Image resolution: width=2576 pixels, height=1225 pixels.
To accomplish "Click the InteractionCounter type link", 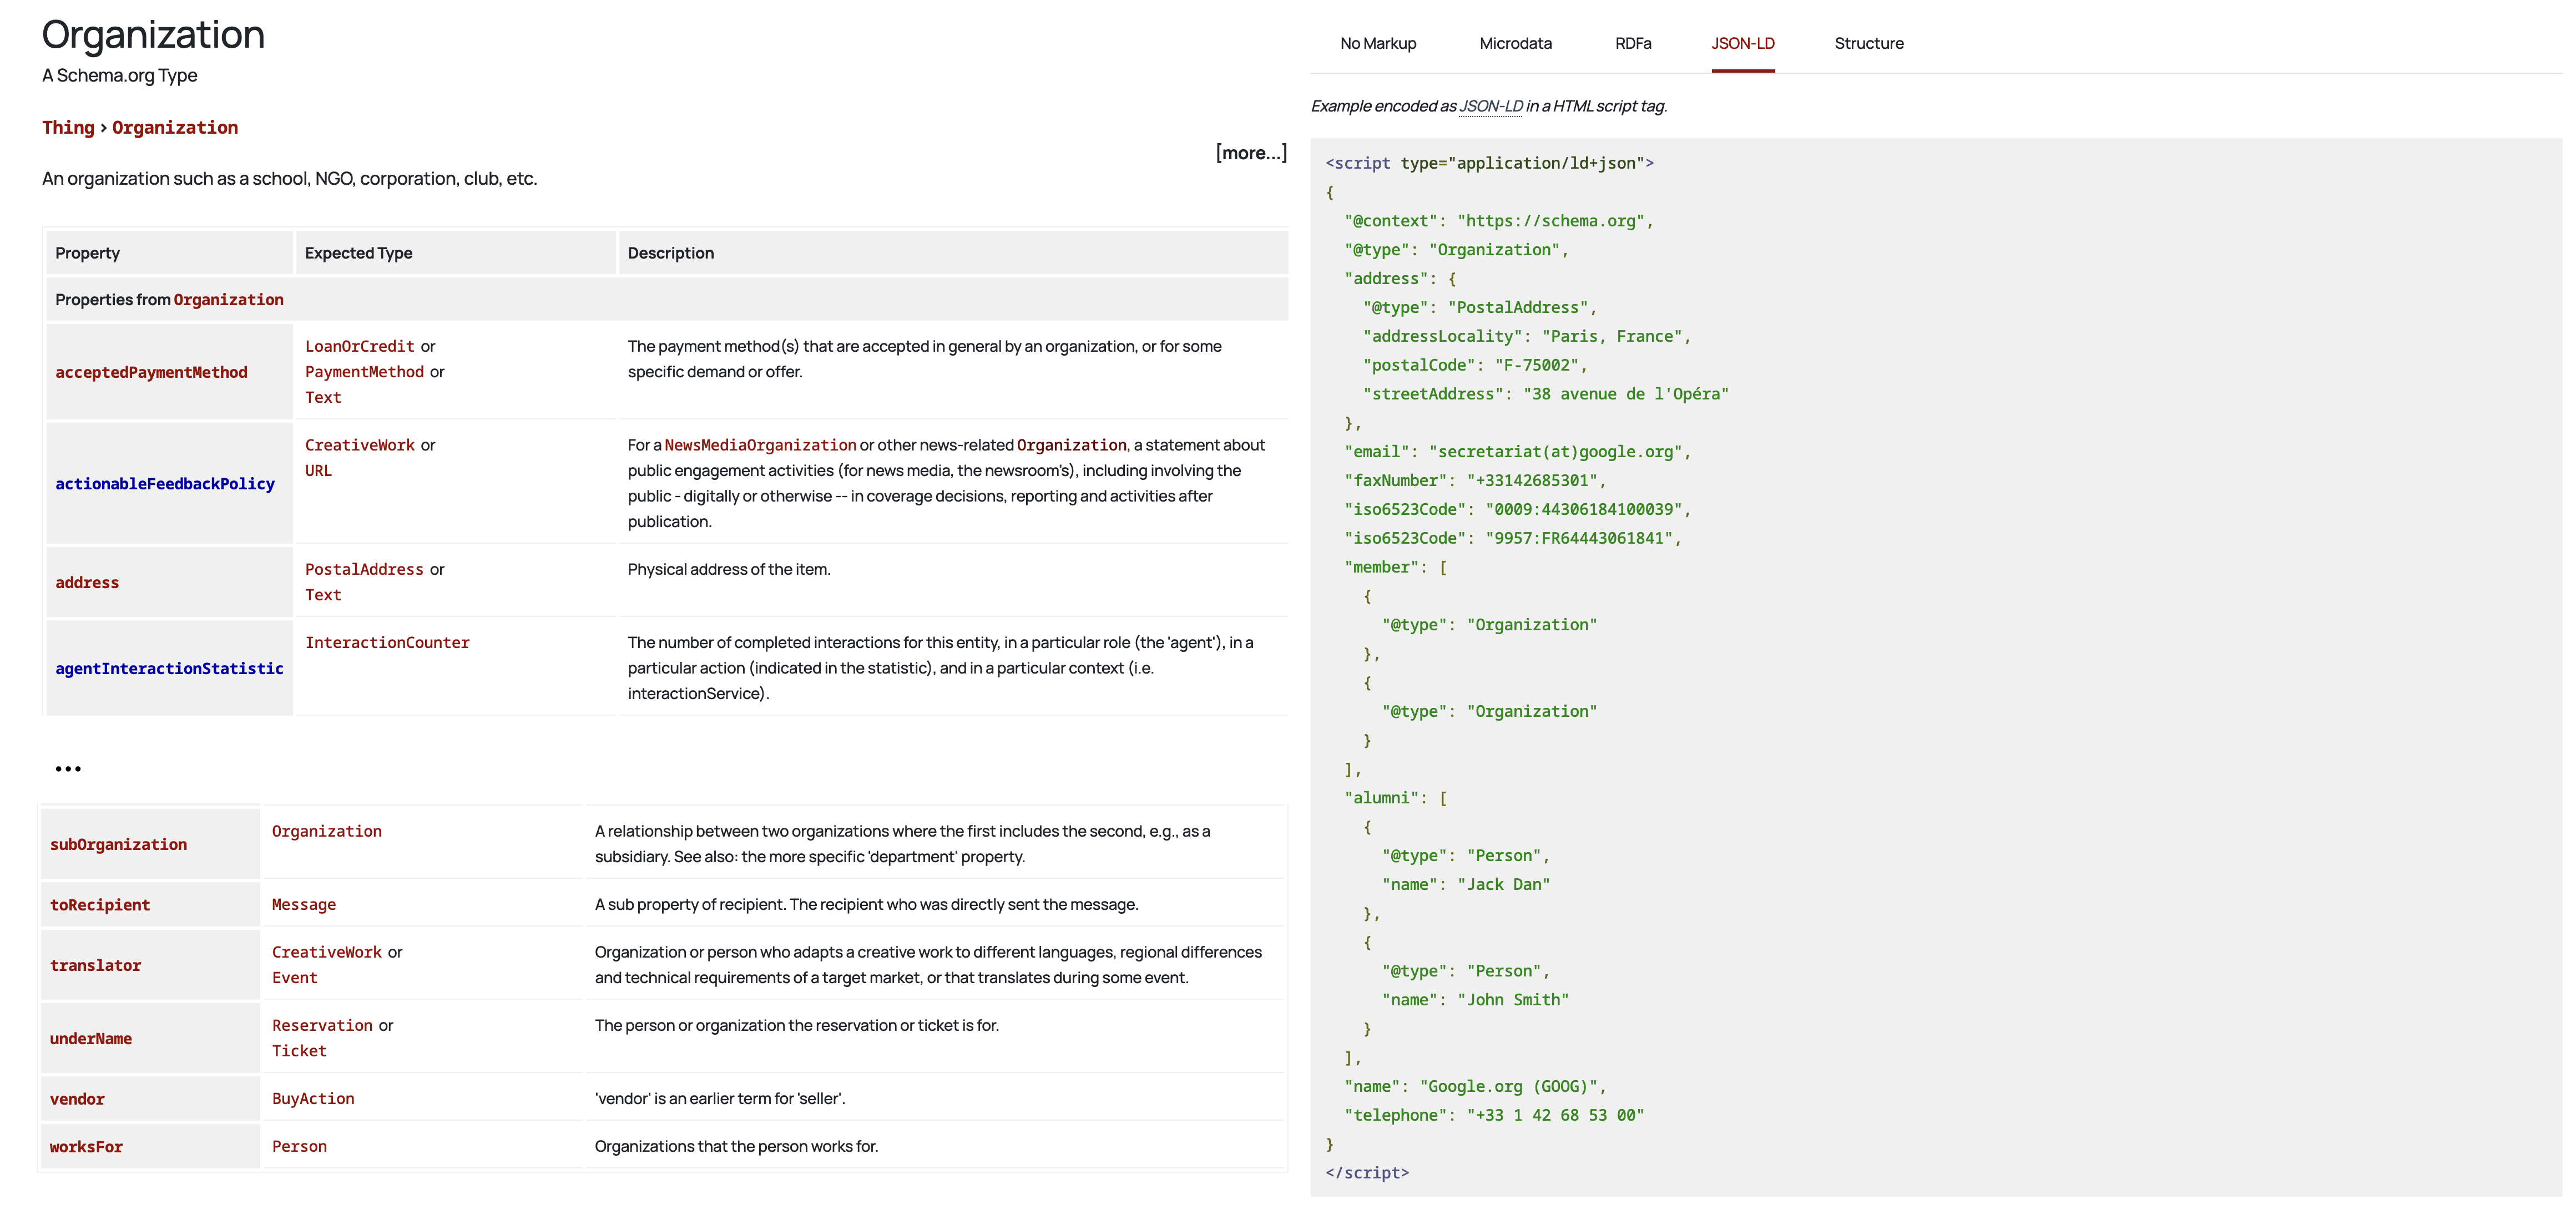I will click(x=387, y=642).
